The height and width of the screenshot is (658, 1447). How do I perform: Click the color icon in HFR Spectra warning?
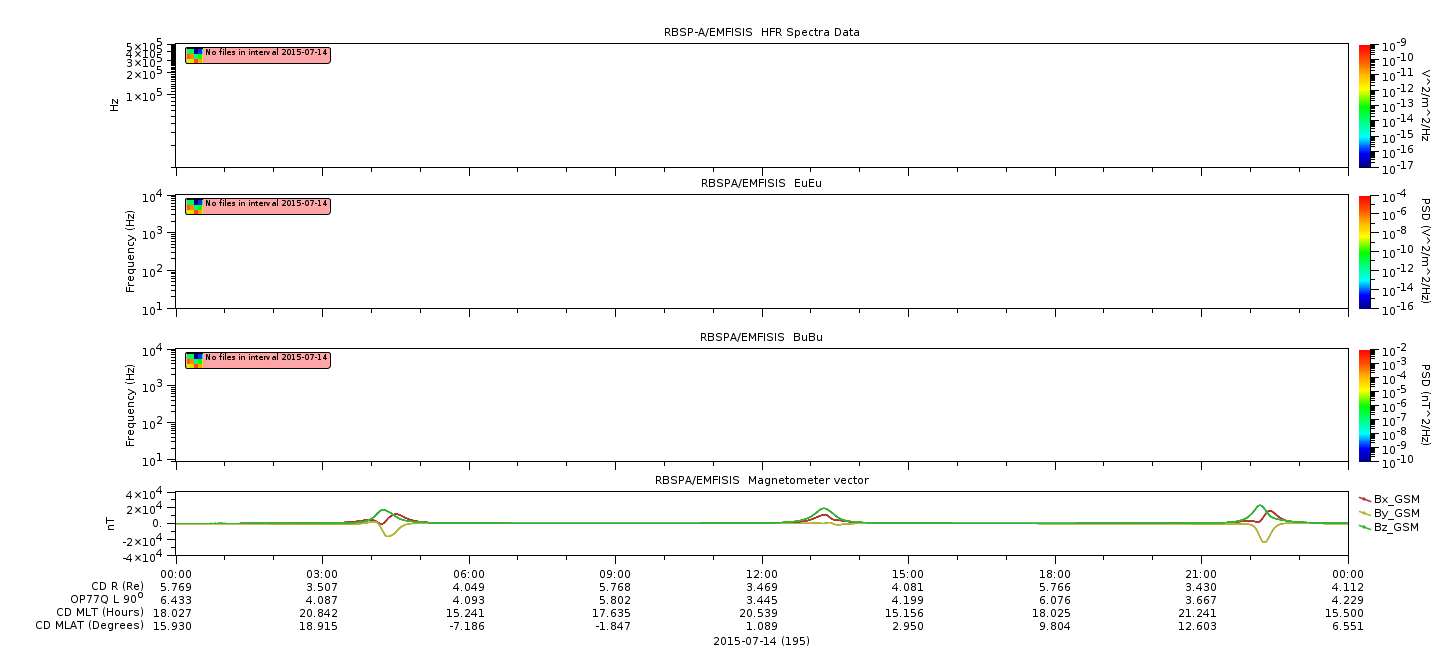pyautogui.click(x=195, y=55)
